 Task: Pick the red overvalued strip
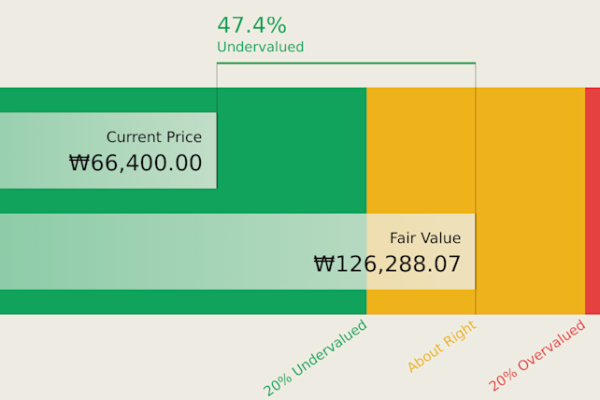coord(592,200)
